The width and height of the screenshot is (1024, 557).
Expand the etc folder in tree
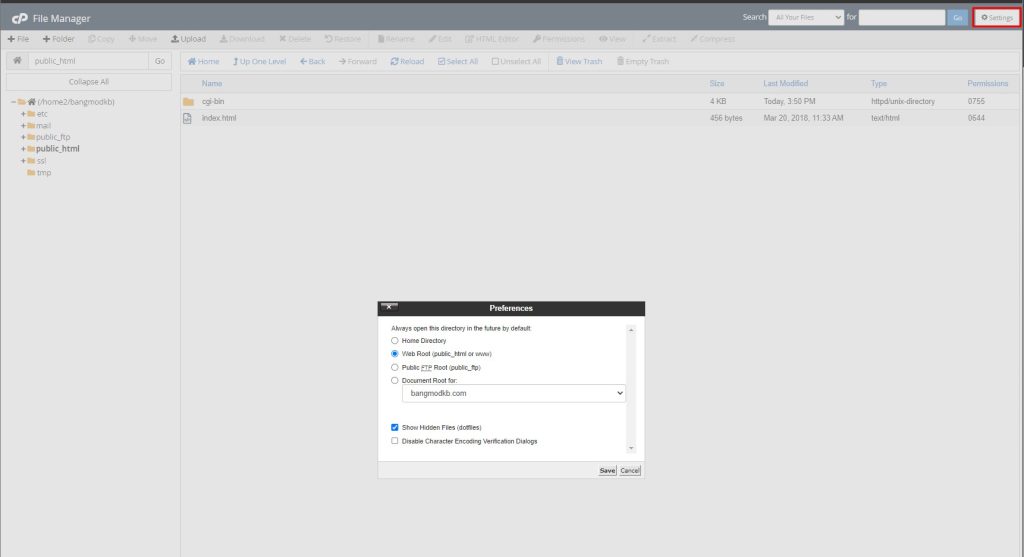23,114
